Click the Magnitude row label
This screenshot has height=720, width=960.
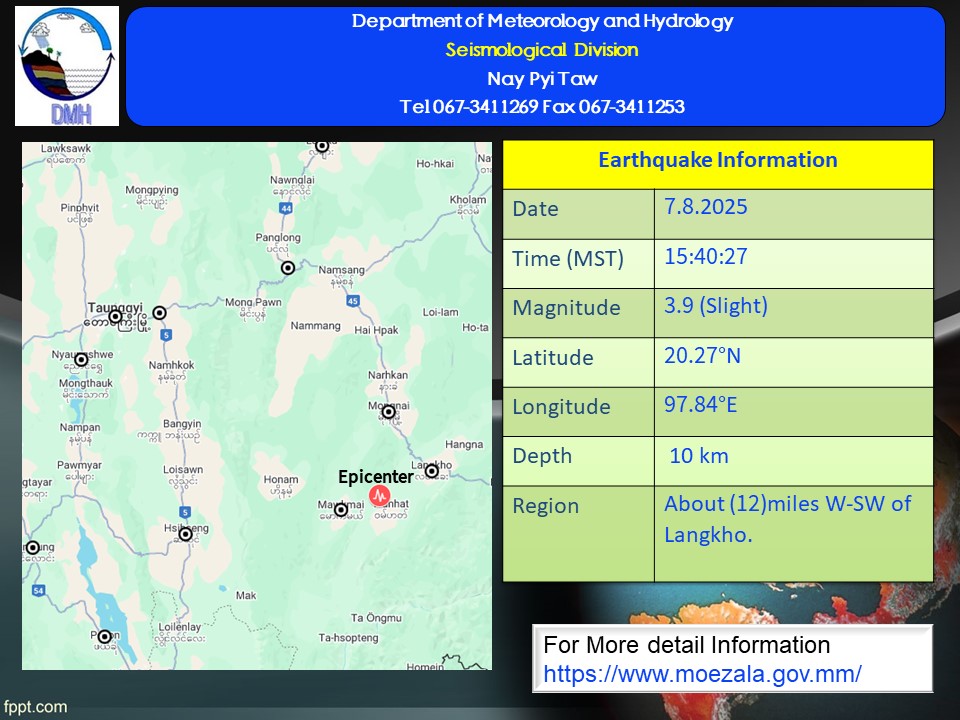pyautogui.click(x=566, y=308)
